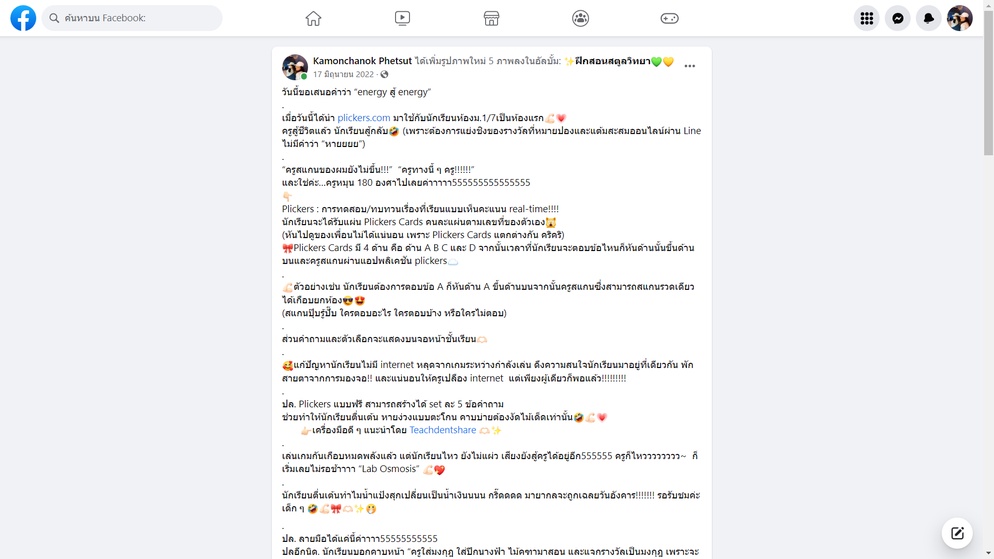
Task: Click the Facebook search field
Action: (132, 18)
